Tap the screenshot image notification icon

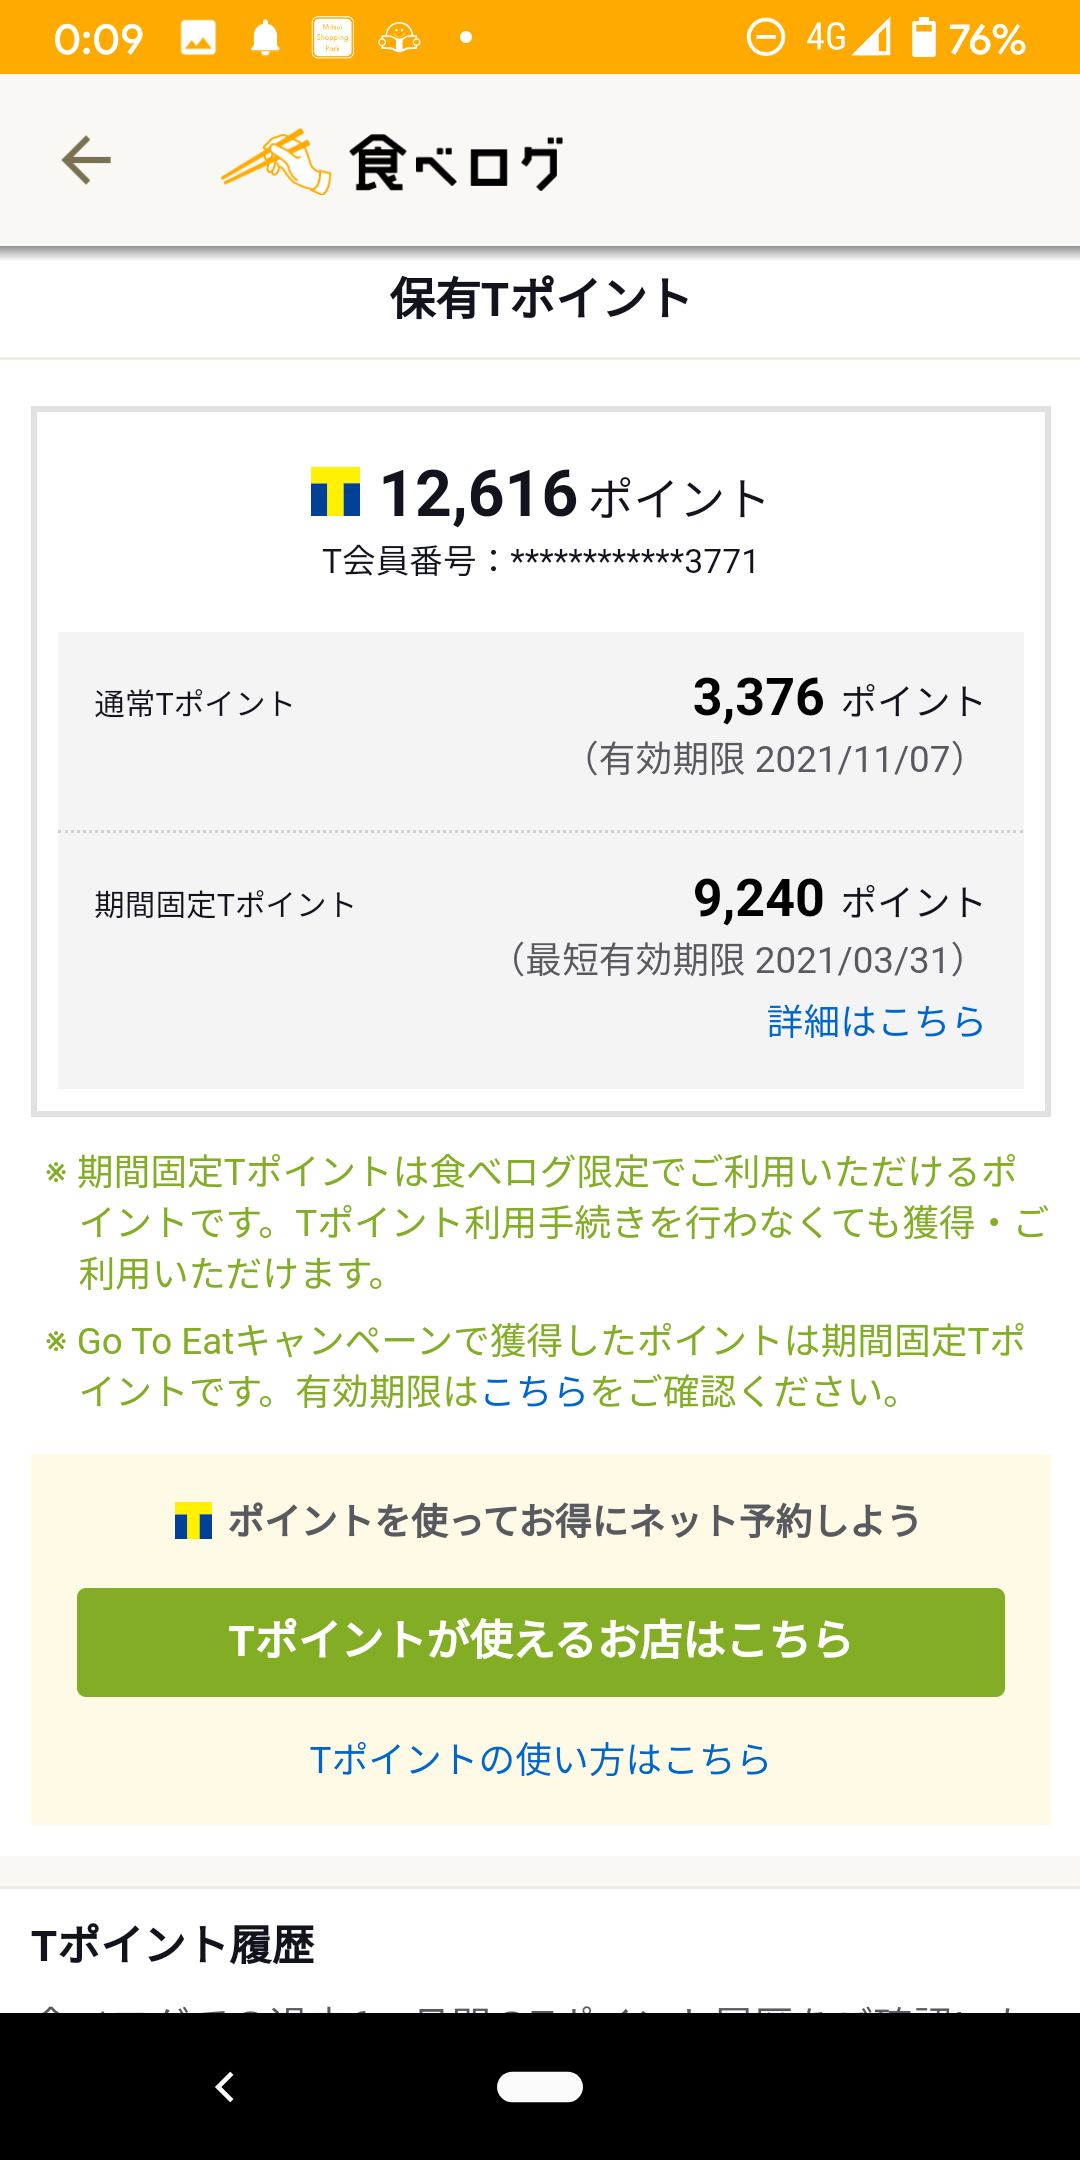(199, 38)
